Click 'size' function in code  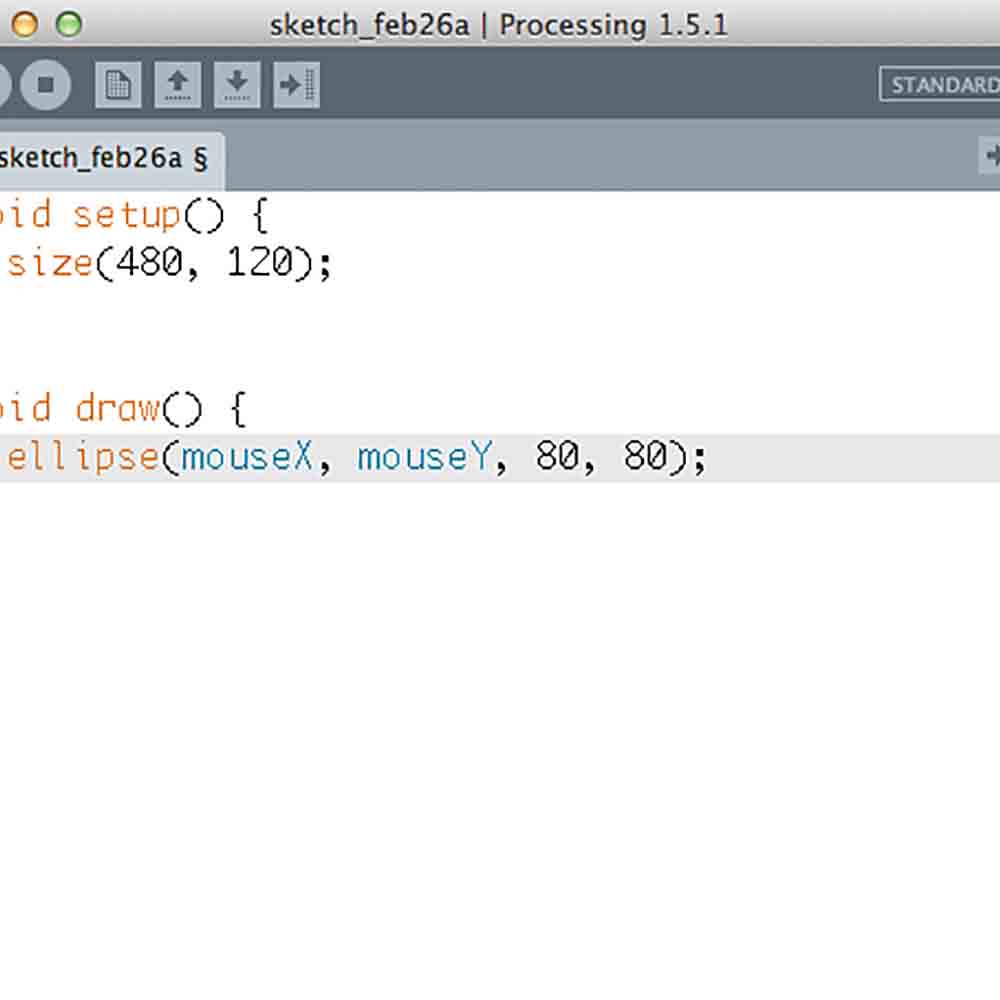point(50,264)
